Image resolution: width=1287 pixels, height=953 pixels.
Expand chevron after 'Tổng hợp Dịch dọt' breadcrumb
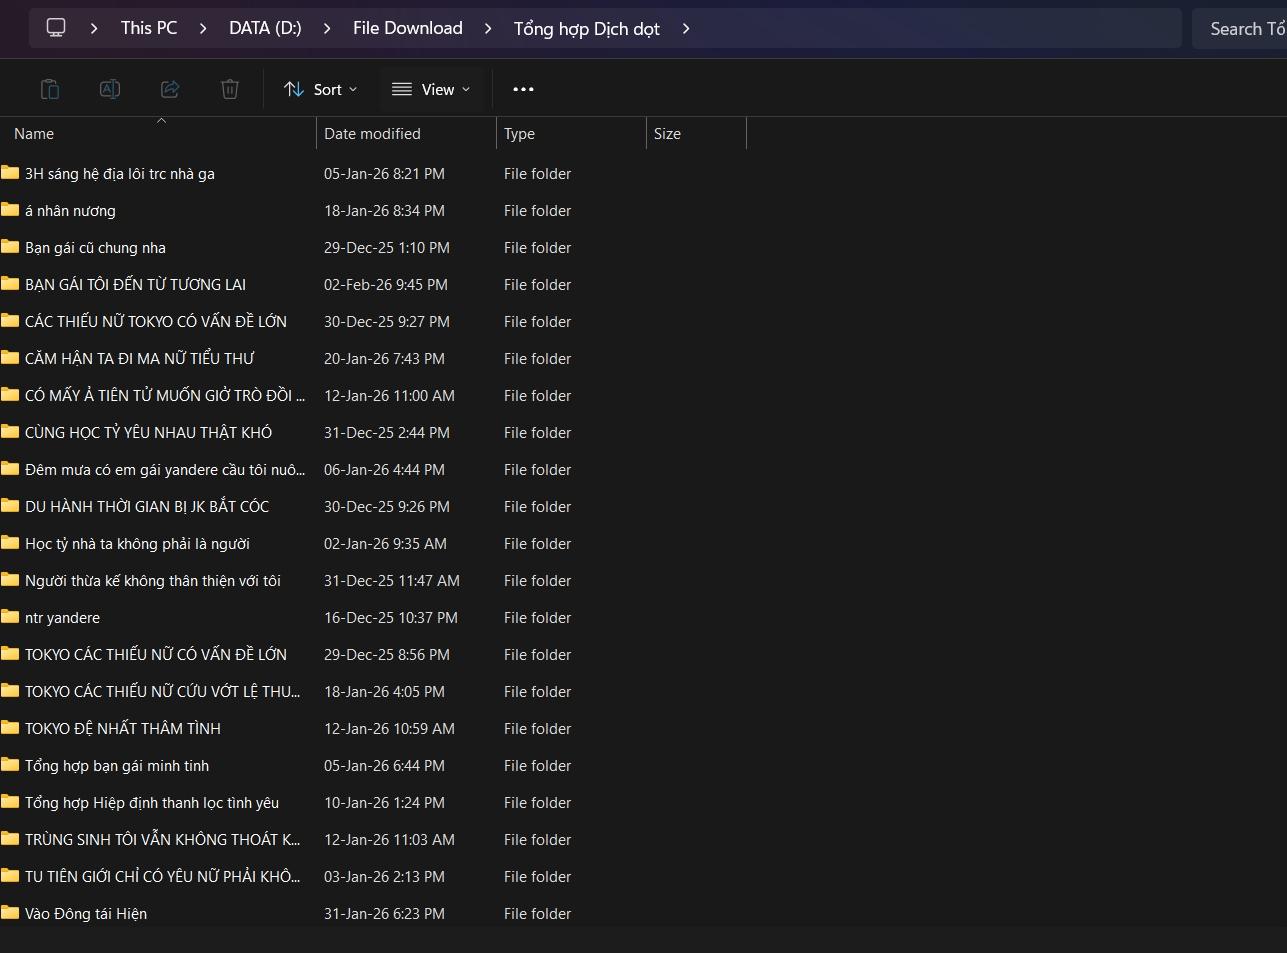pos(686,28)
